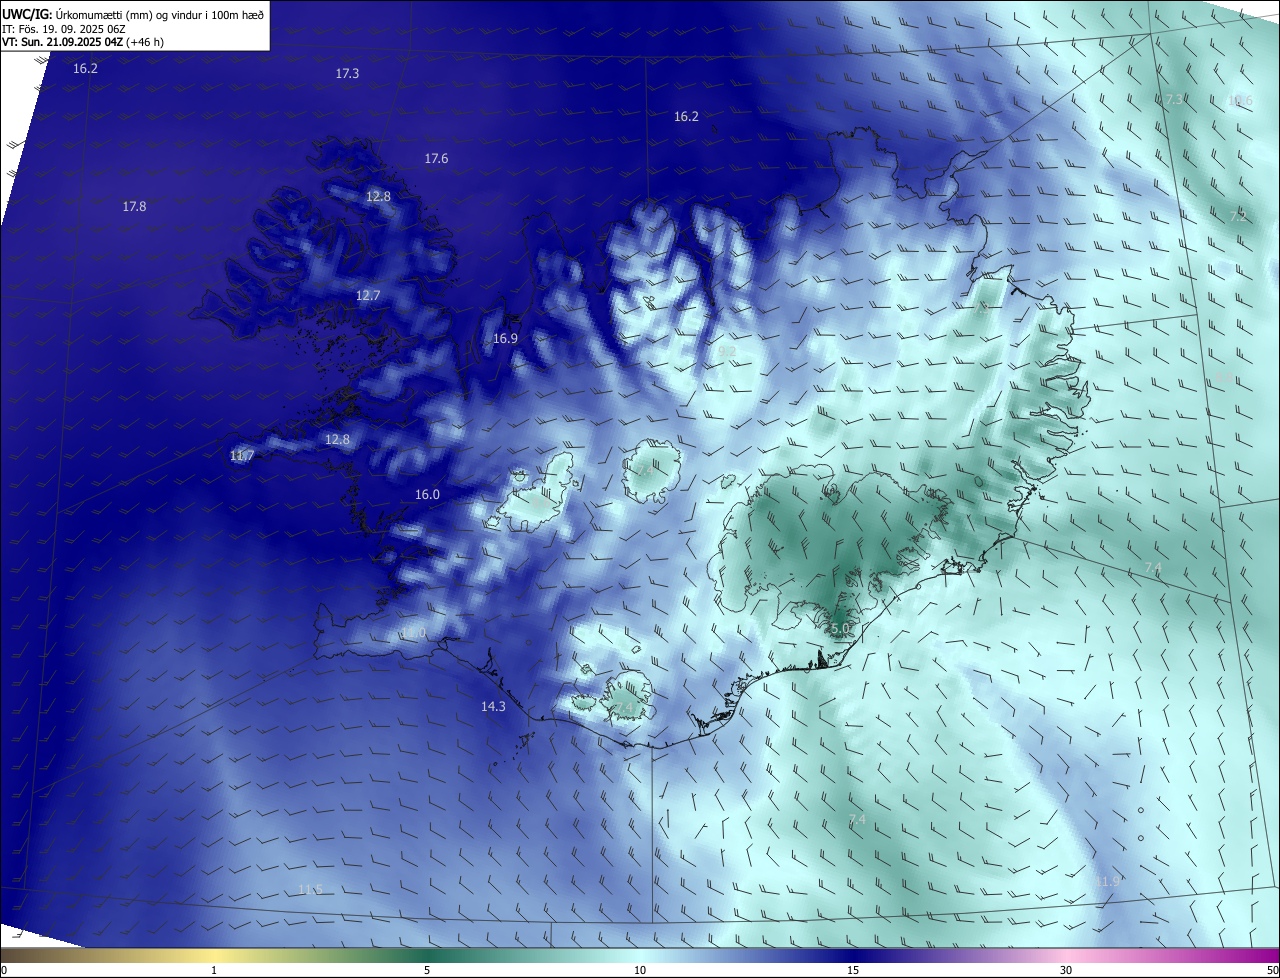1280x978 pixels.
Task: Select the colorbar tick label 30
Action: (x=1066, y=971)
